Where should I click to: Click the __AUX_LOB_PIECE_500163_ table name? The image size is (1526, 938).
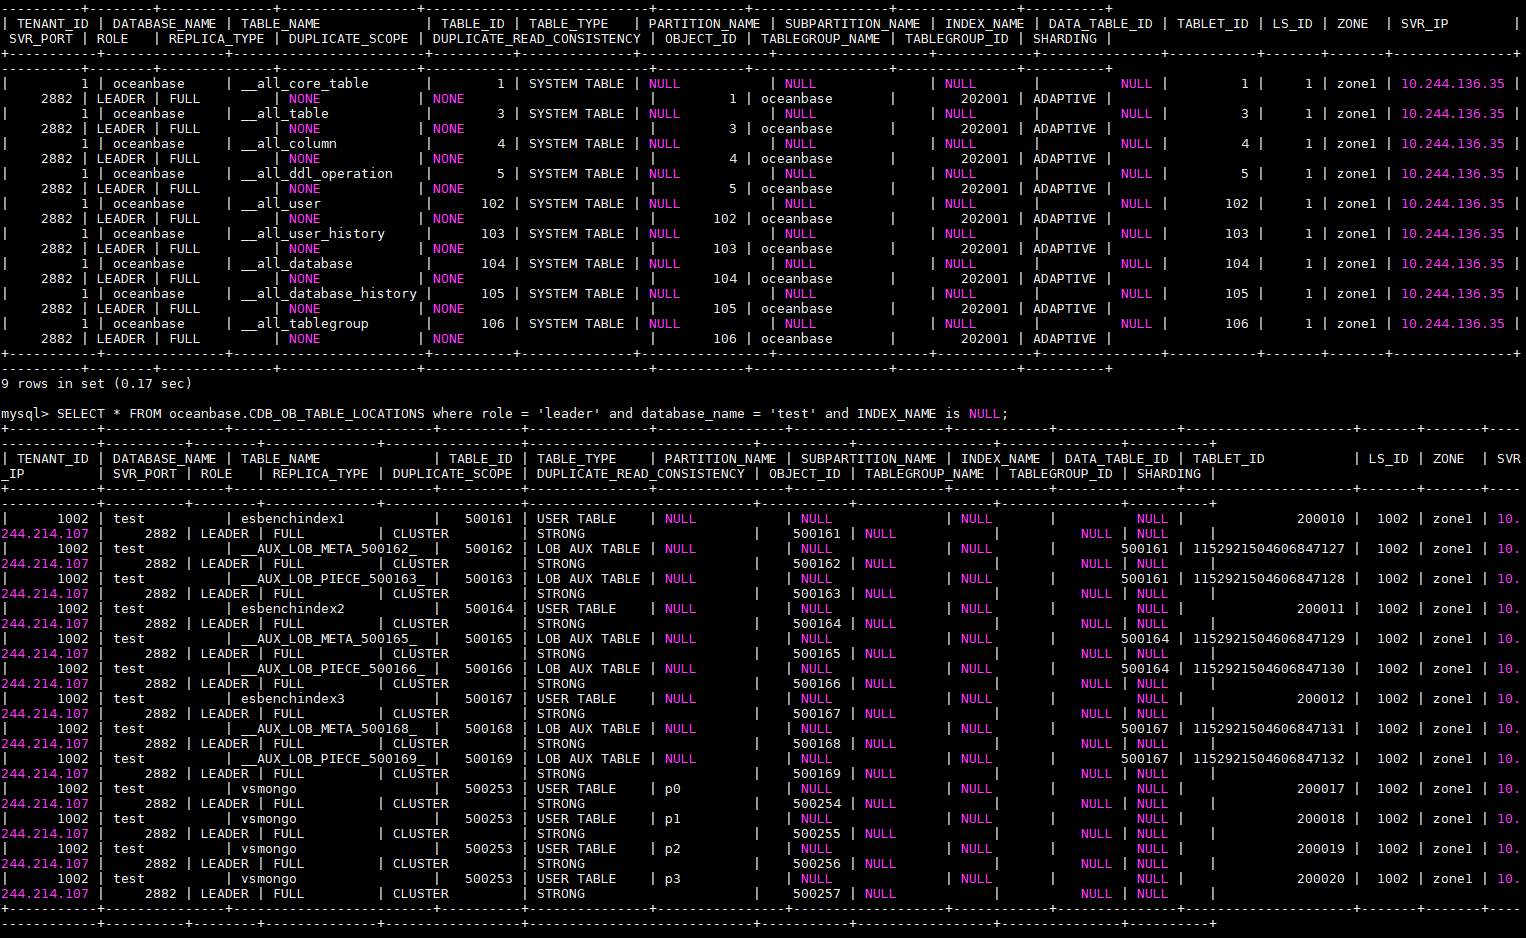pos(333,579)
